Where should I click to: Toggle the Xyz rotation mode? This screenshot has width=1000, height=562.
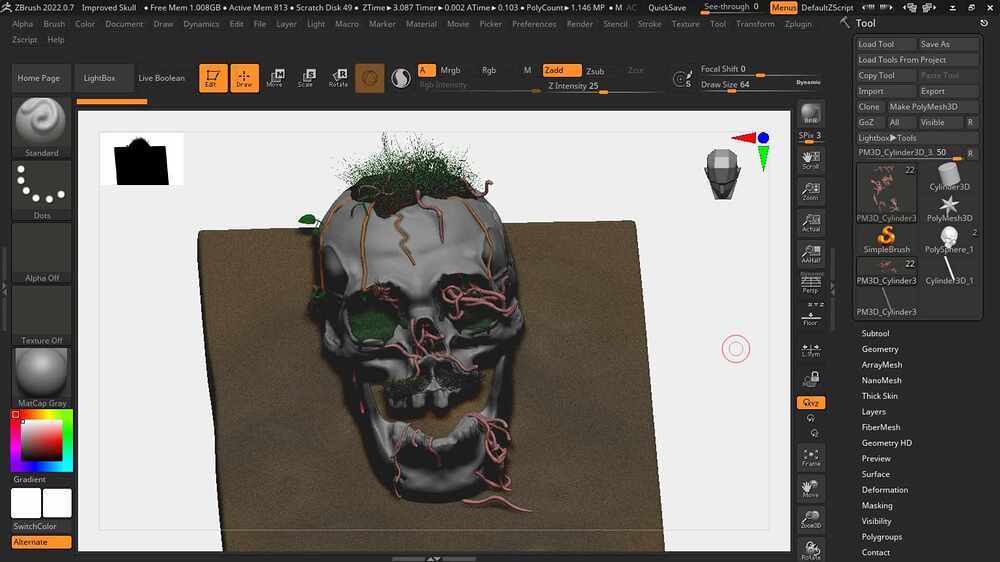[811, 403]
